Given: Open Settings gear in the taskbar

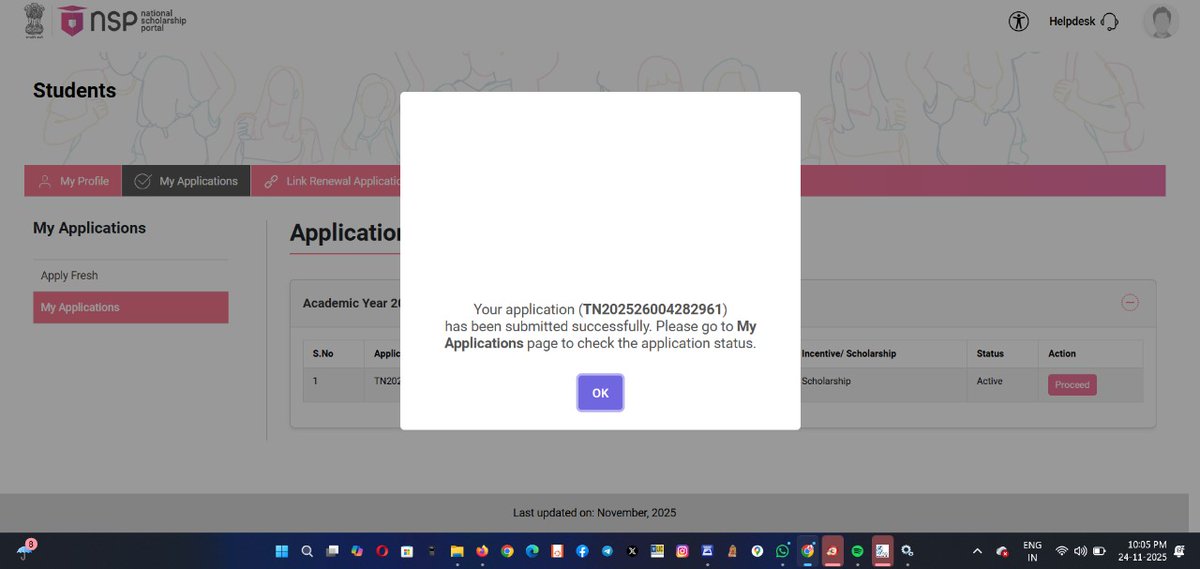Looking at the screenshot, I should [907, 551].
